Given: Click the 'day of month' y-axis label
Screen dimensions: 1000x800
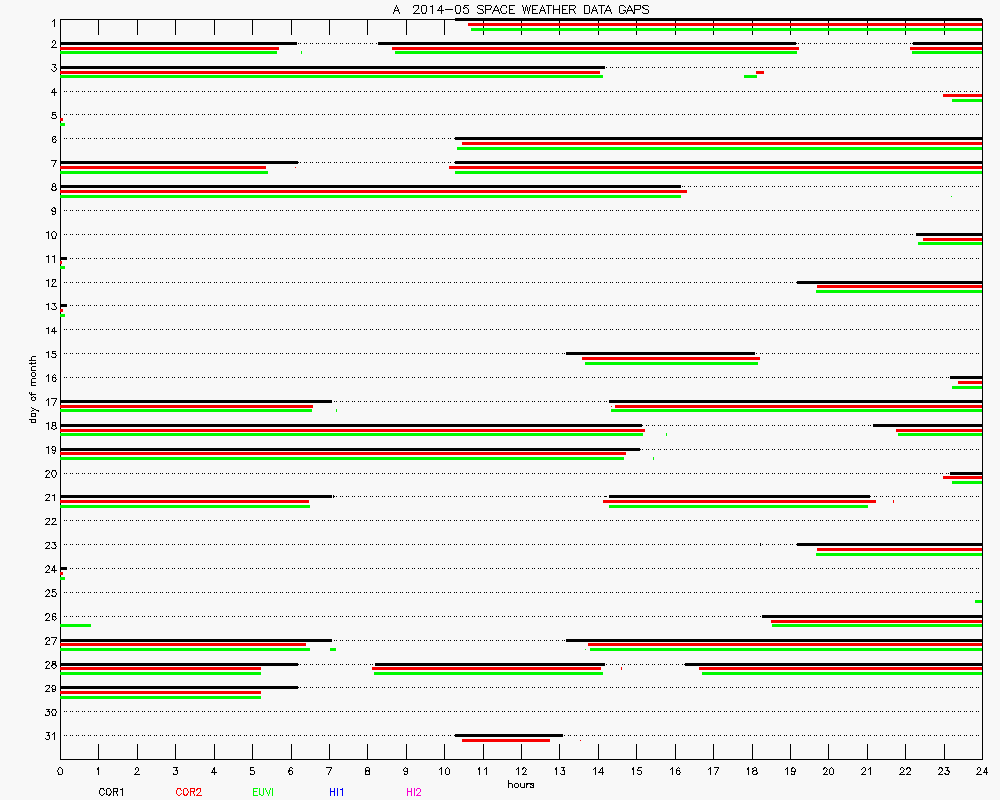Looking at the screenshot, I should (x=33, y=388).
